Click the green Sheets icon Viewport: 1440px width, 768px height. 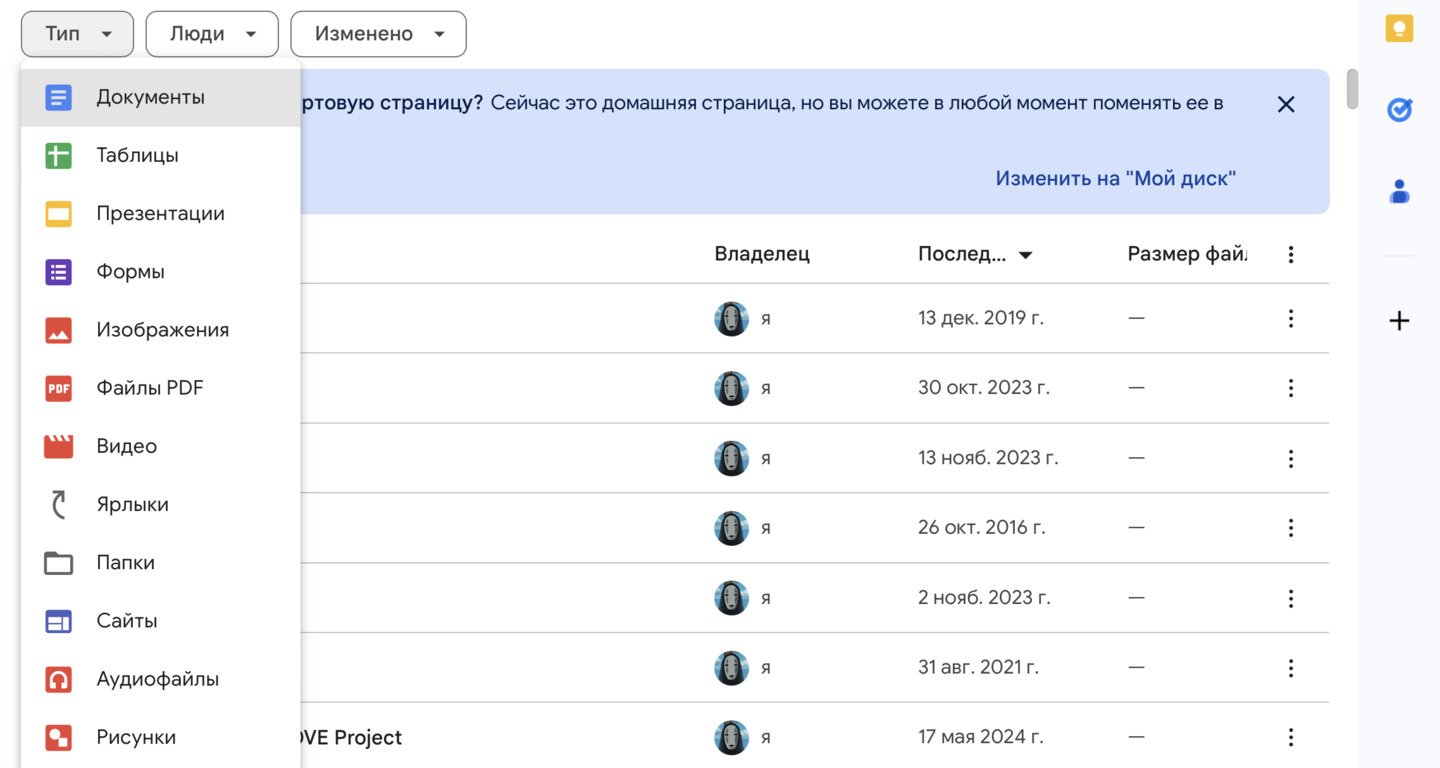59,156
